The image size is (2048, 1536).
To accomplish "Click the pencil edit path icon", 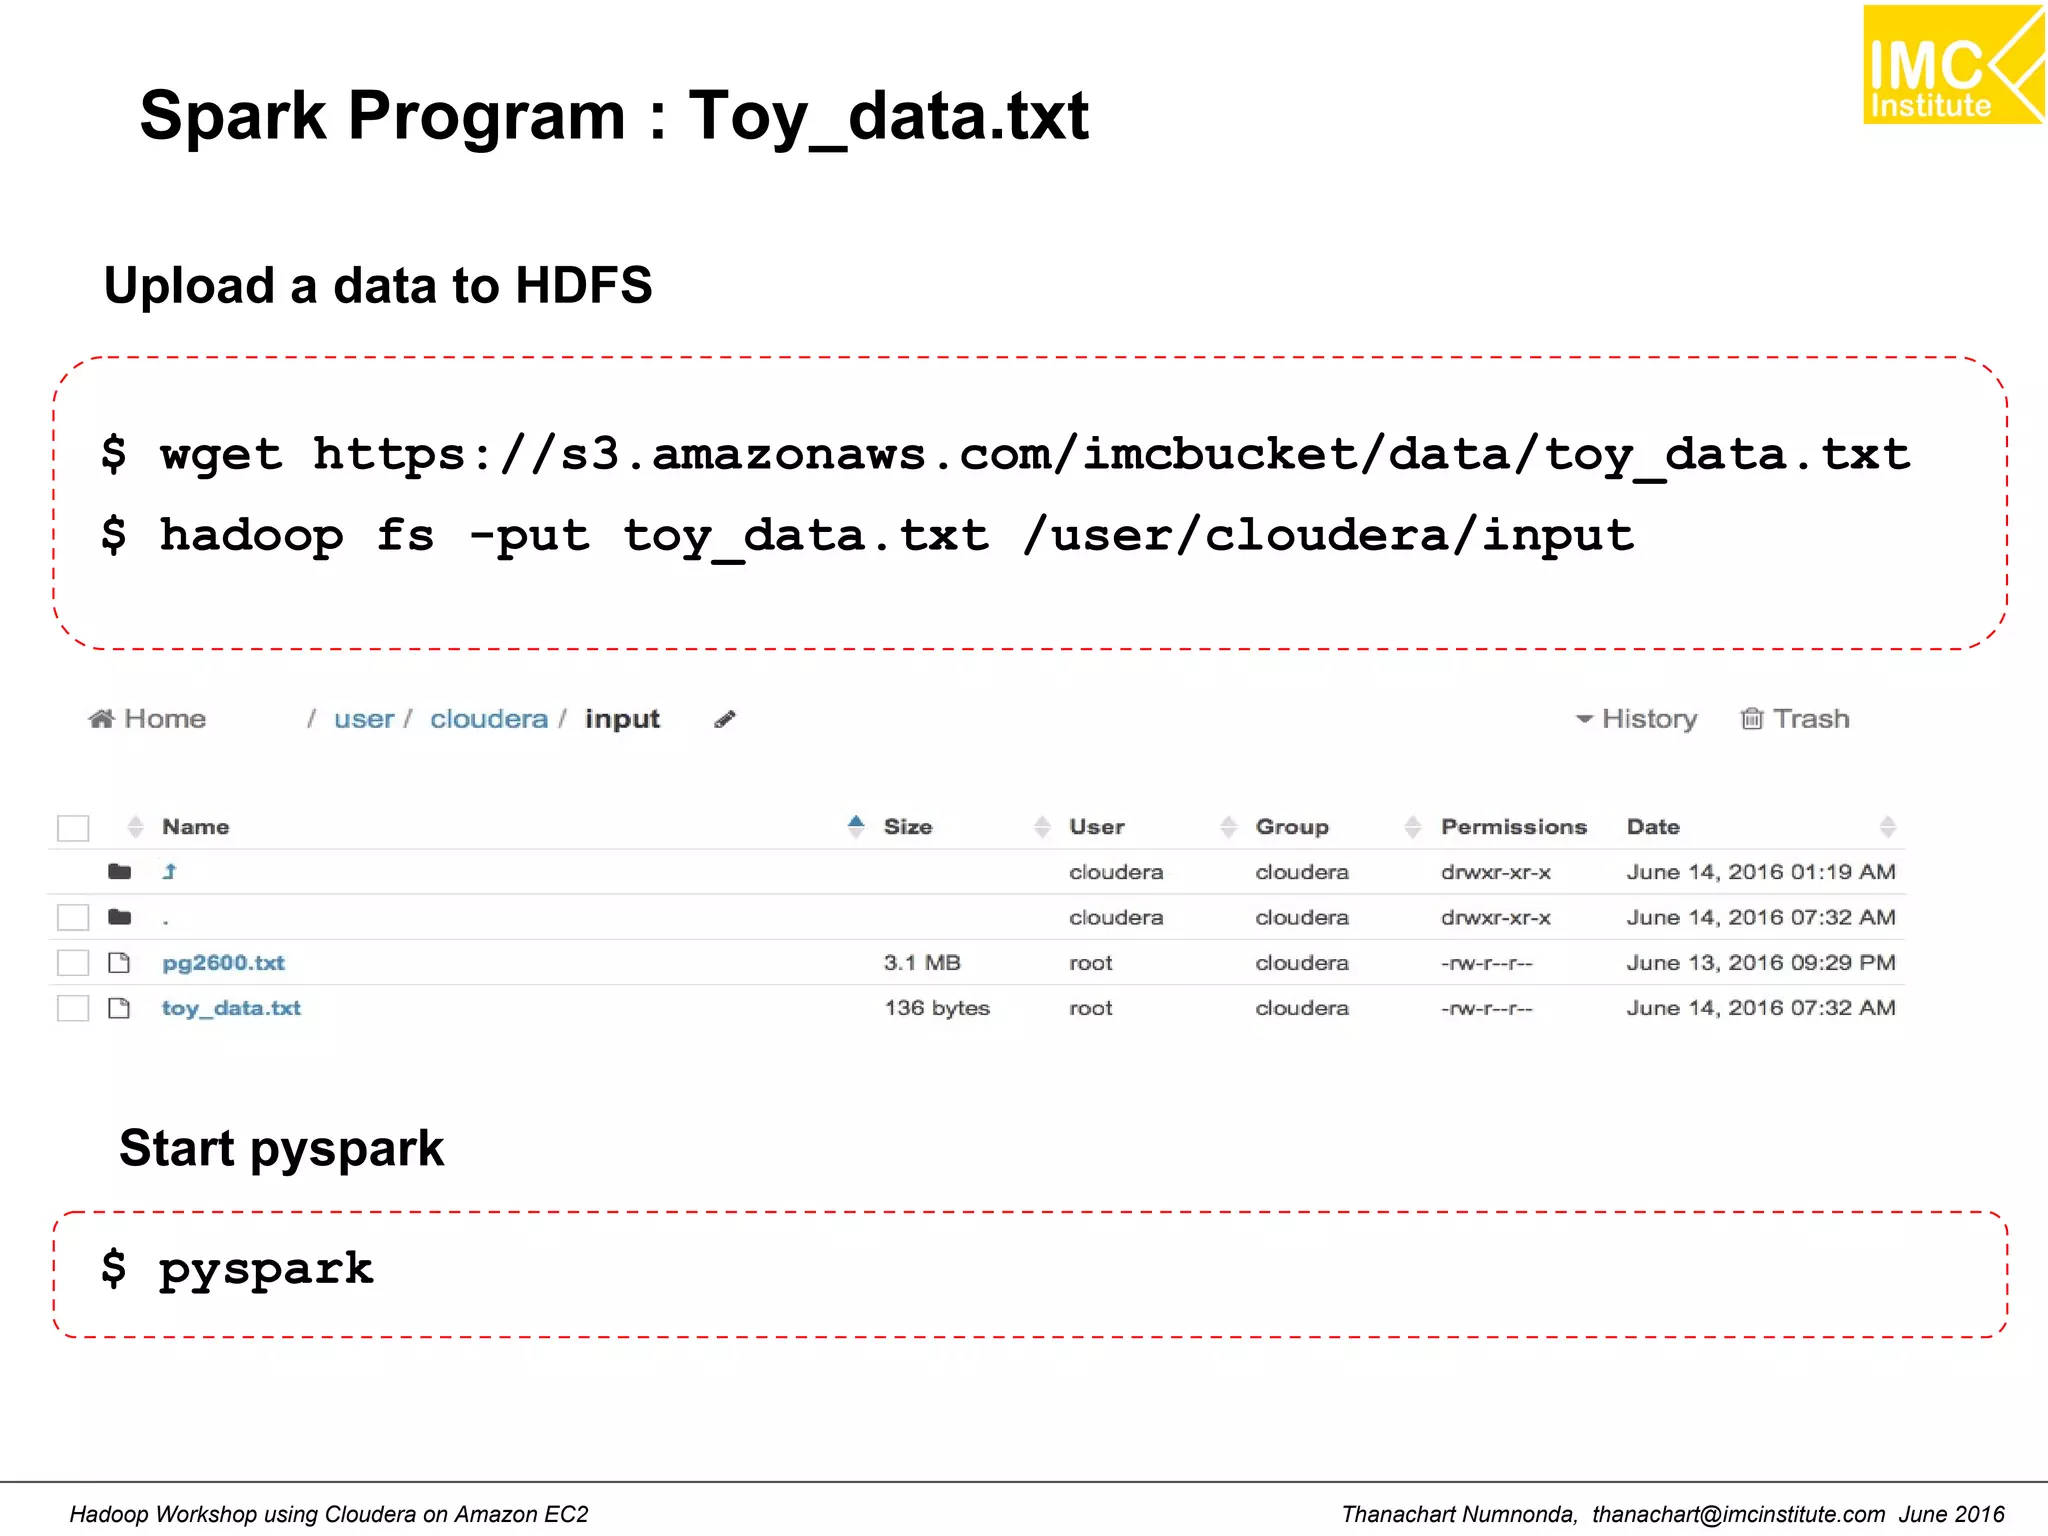I will [x=725, y=719].
